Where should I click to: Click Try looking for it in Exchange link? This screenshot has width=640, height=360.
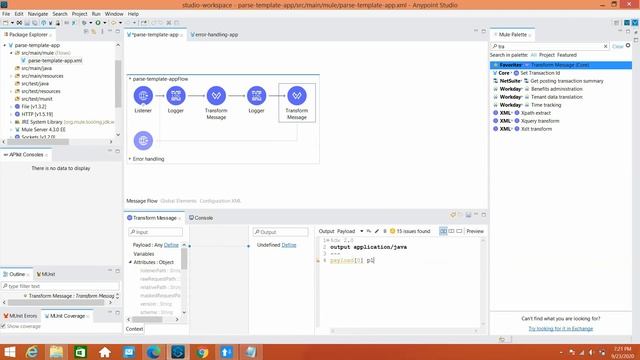pyautogui.click(x=560, y=329)
